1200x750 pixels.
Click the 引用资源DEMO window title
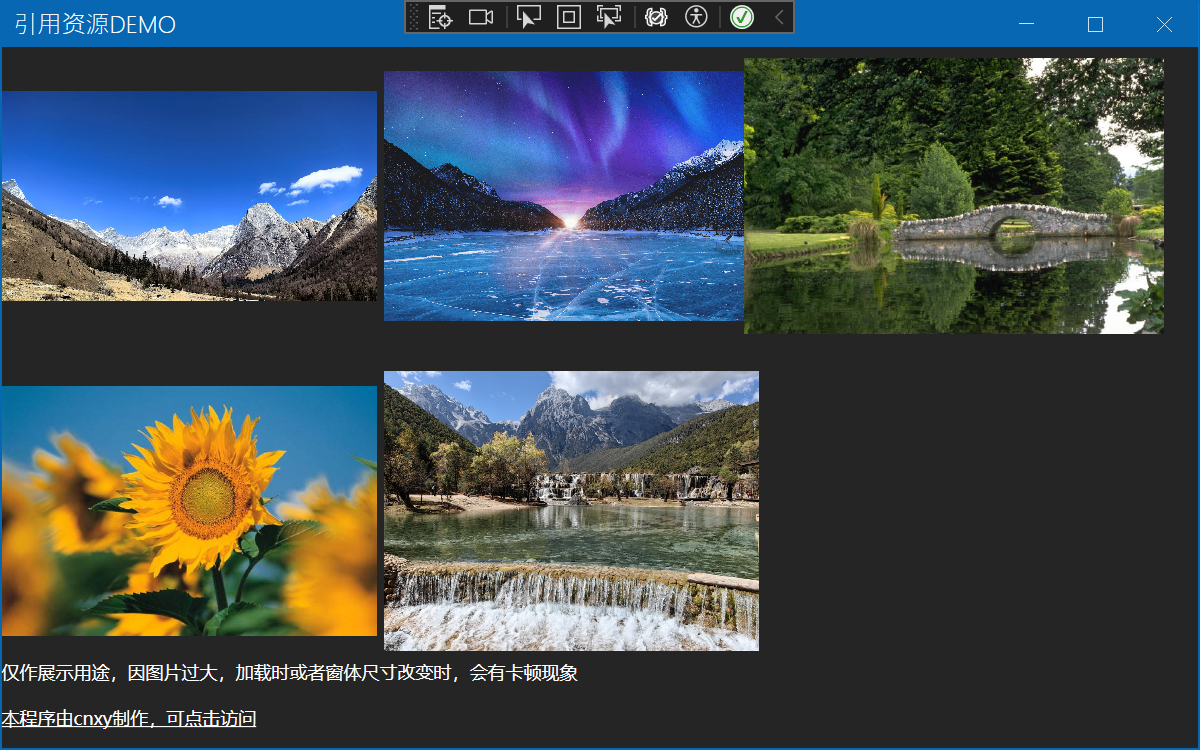coord(95,25)
